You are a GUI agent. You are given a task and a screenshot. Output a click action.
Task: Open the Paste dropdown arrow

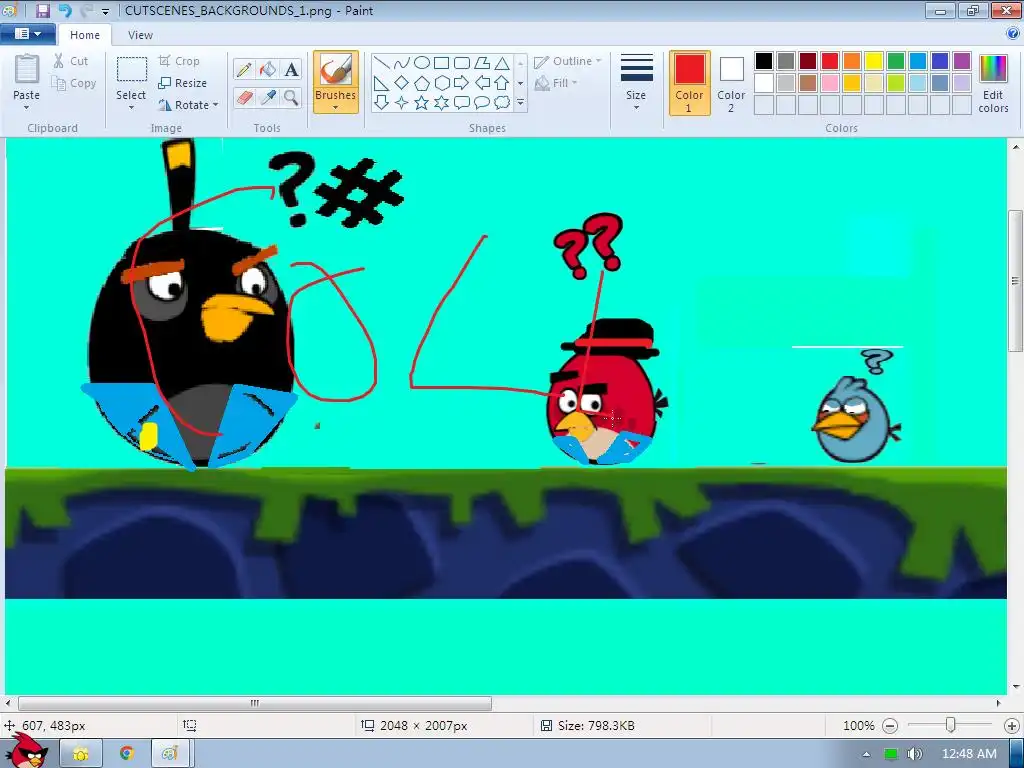pos(26,108)
